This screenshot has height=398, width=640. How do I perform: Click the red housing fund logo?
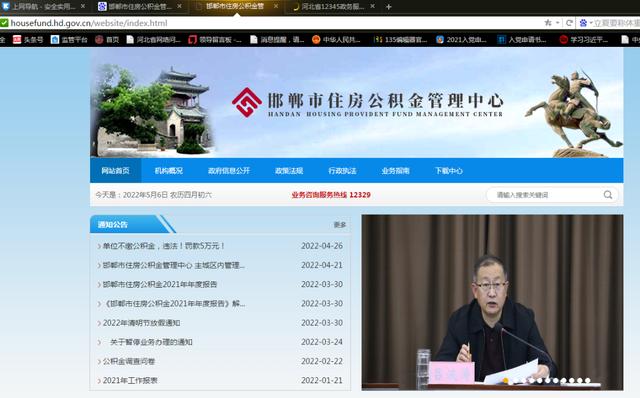tap(247, 102)
